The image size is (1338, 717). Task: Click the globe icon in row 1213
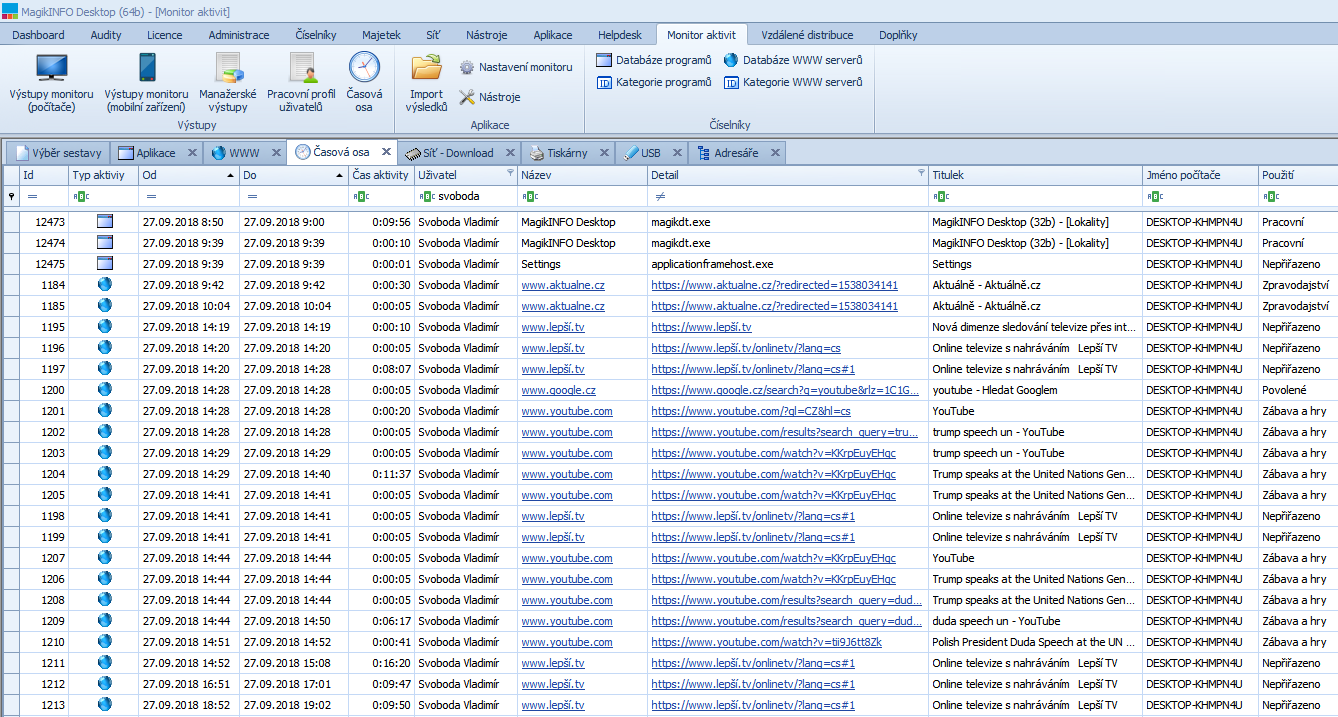105,704
